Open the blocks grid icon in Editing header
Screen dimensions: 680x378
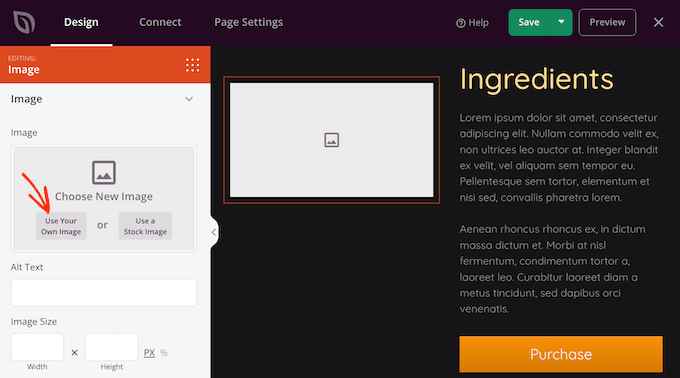[193, 65]
